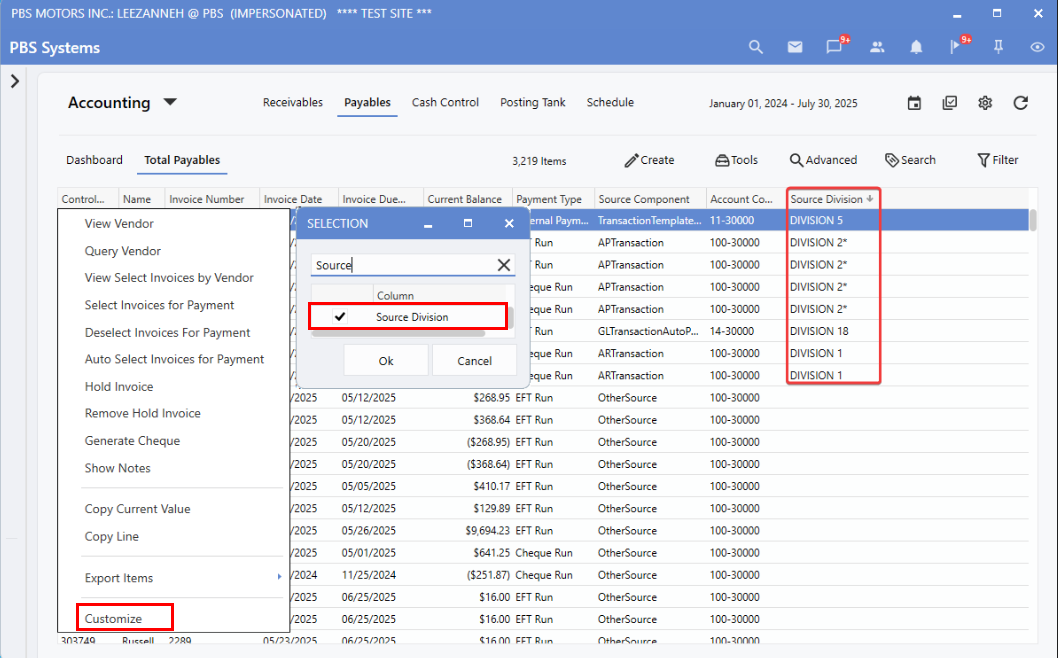Viewport: 1058px width, 658px height.
Task: Expand the left sidebar chevron
Action: click(x=15, y=81)
